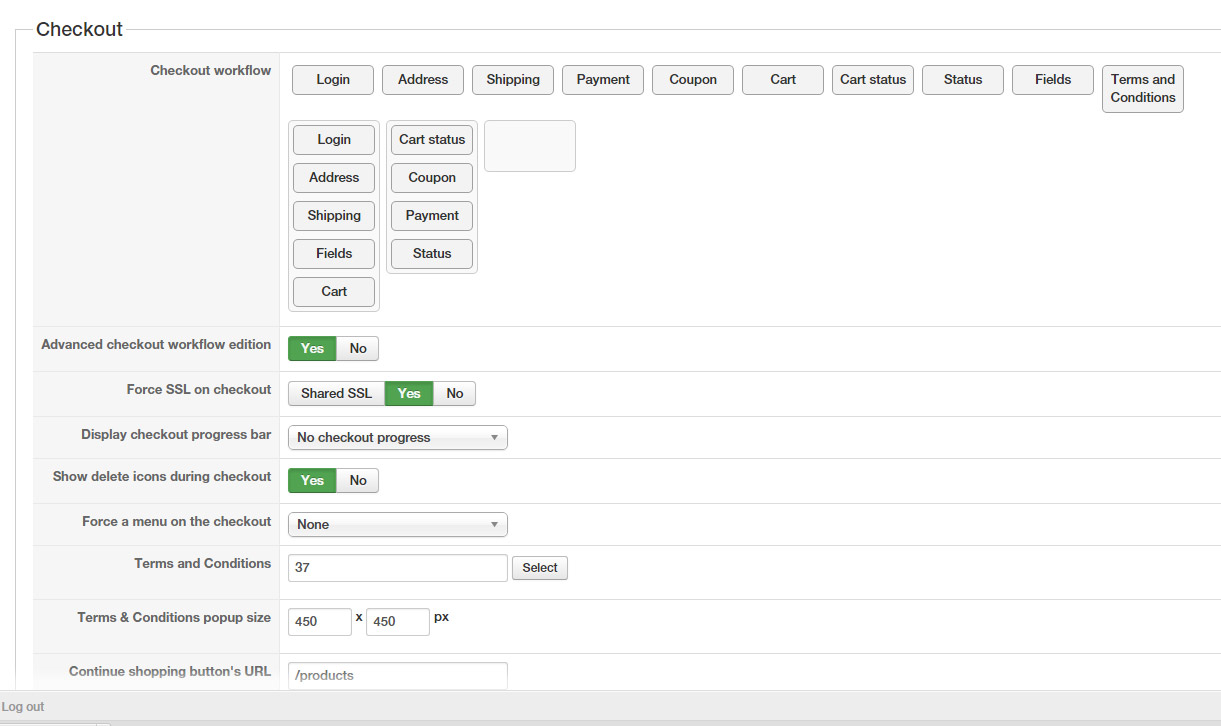Image resolution: width=1221 pixels, height=726 pixels.
Task: Disable Show delete icons during checkout
Action: coord(358,481)
